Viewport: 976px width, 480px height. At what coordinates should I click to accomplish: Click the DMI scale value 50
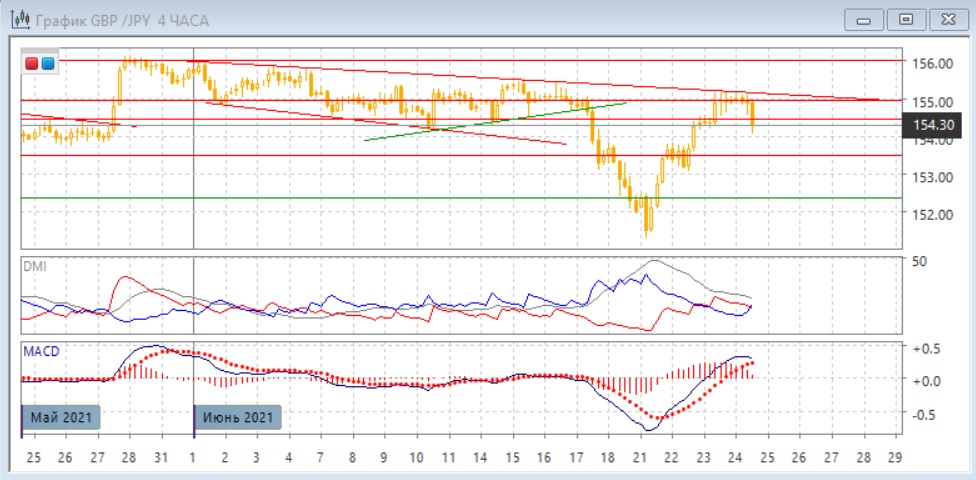[921, 261]
